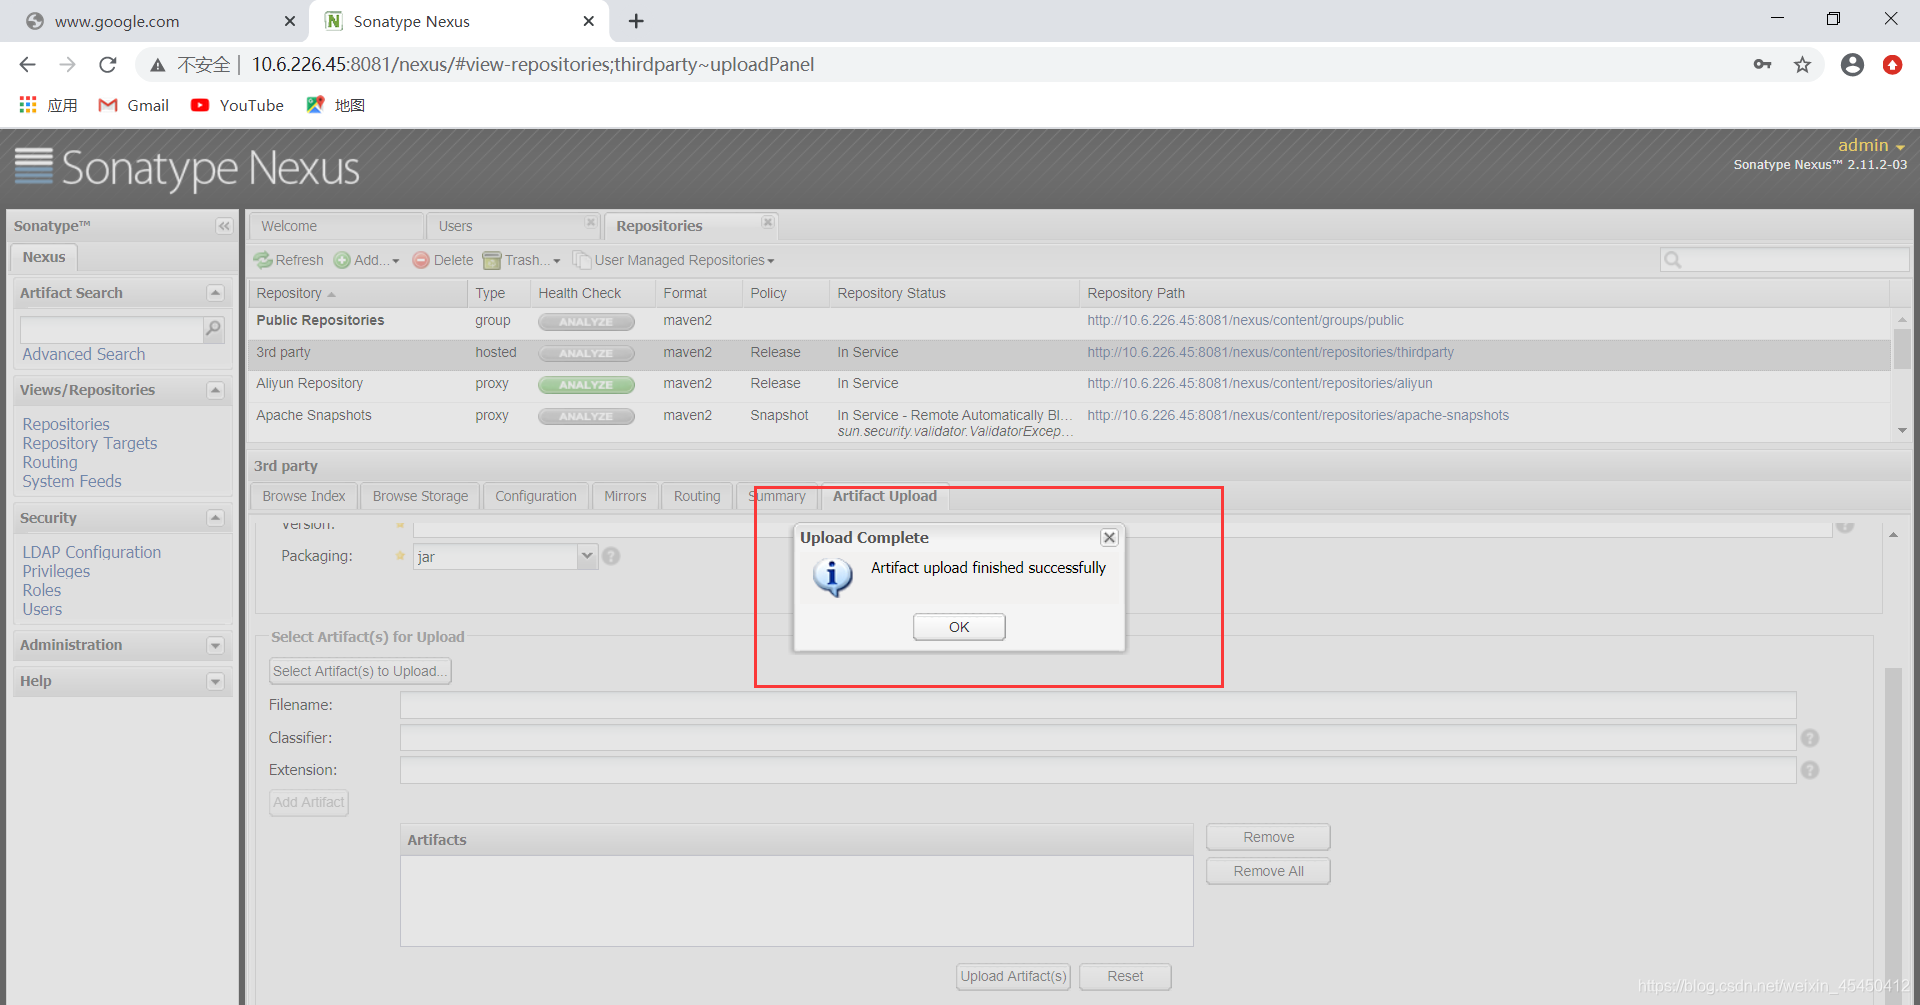Collapse the Sonatype left panel
Viewport: 1920px width, 1005px height.
(224, 226)
